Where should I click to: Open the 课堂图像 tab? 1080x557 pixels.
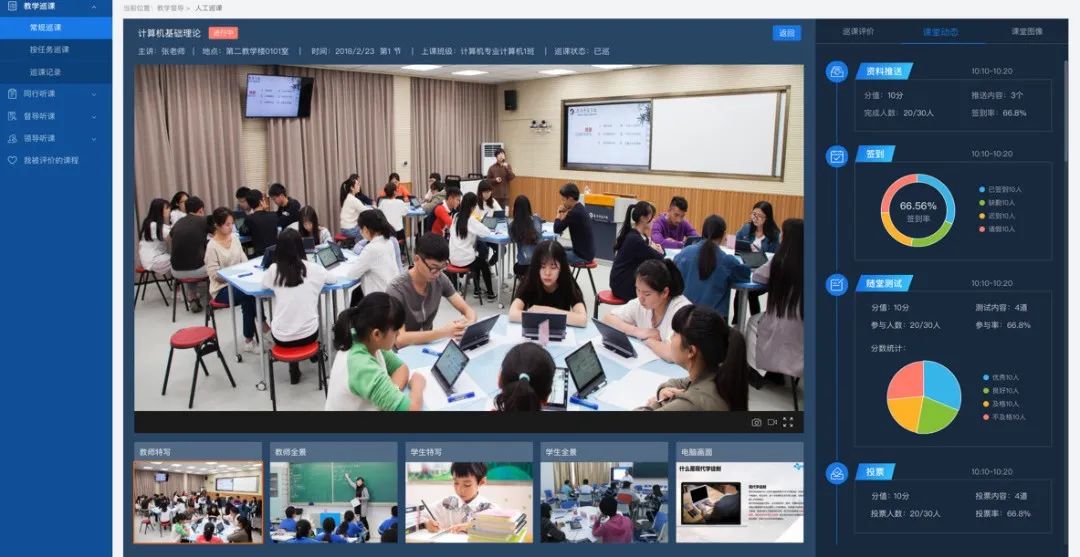(1026, 32)
